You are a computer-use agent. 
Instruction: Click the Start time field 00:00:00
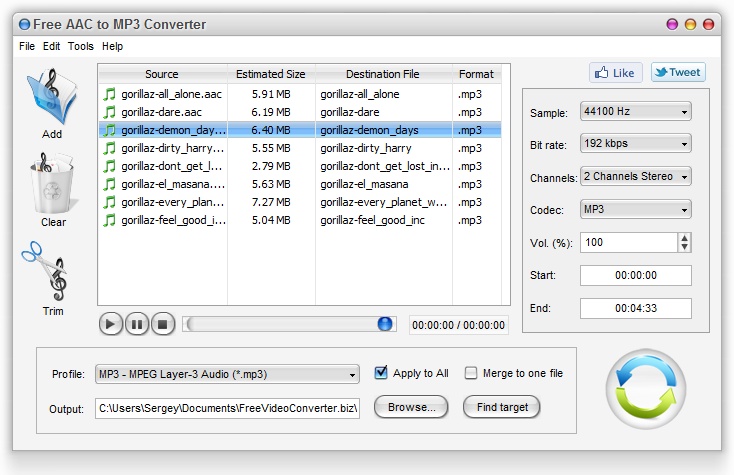(636, 275)
